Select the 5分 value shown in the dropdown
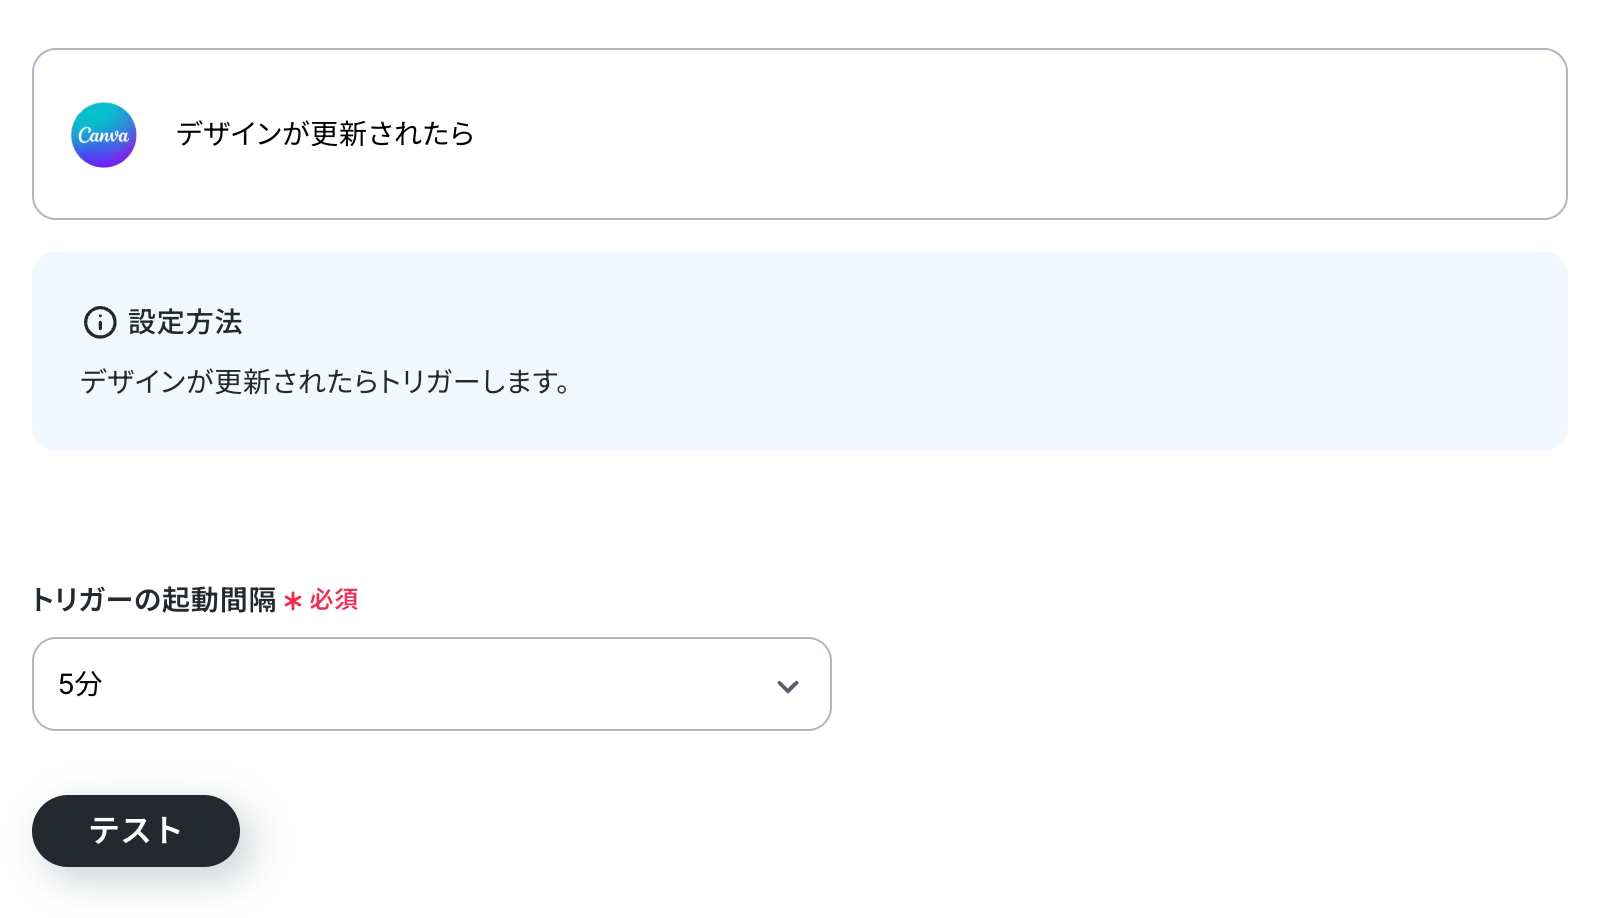 [x=80, y=684]
